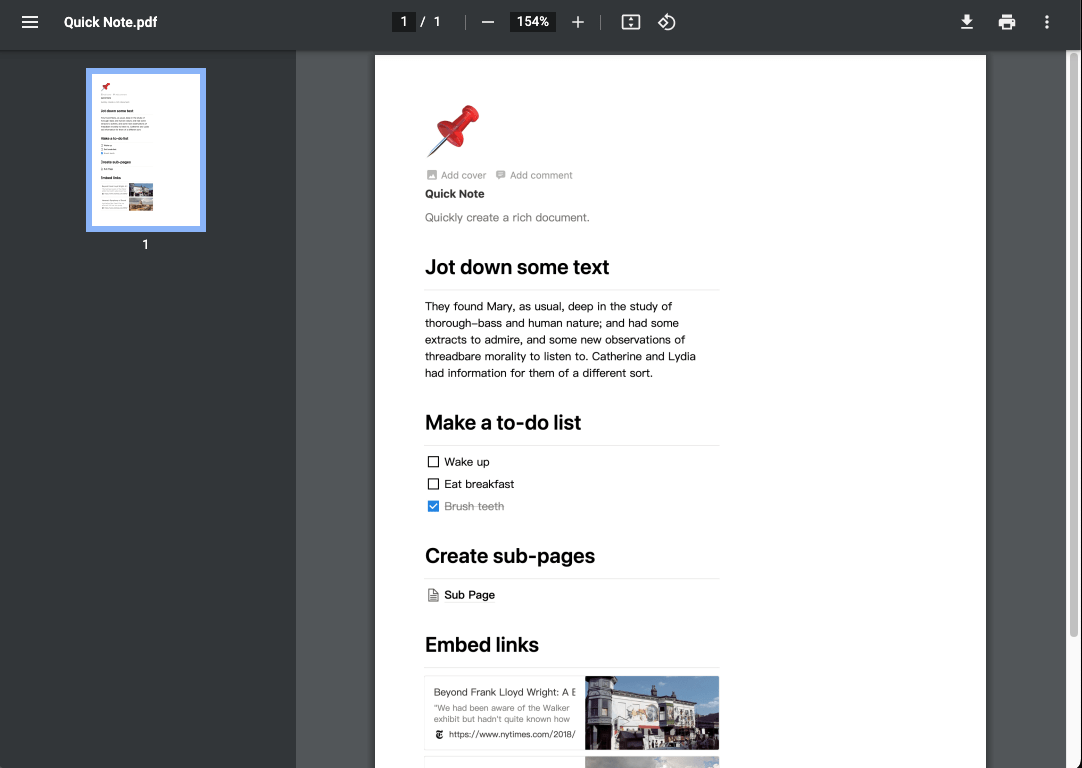Click the total page count '1' in toolbar
1082x768 pixels.
(437, 22)
